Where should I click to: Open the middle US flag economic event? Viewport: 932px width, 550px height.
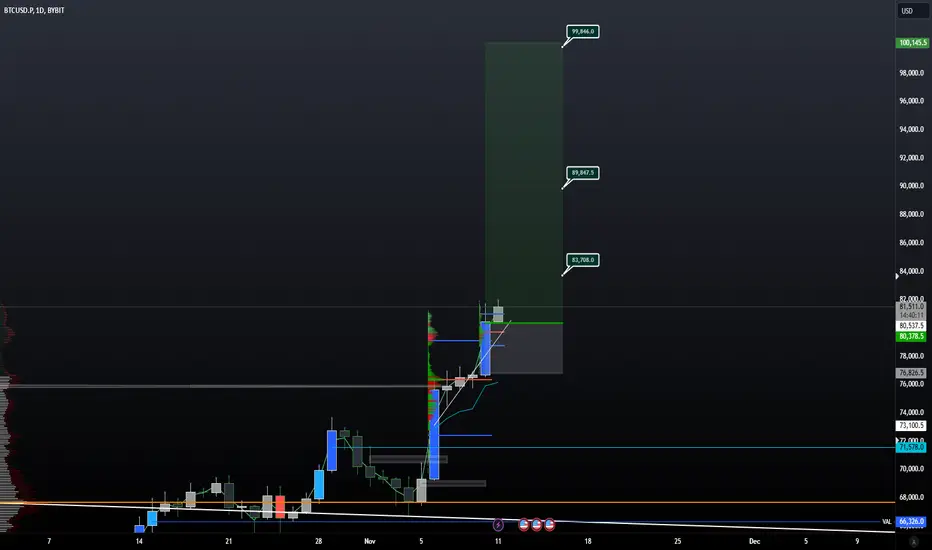537,525
